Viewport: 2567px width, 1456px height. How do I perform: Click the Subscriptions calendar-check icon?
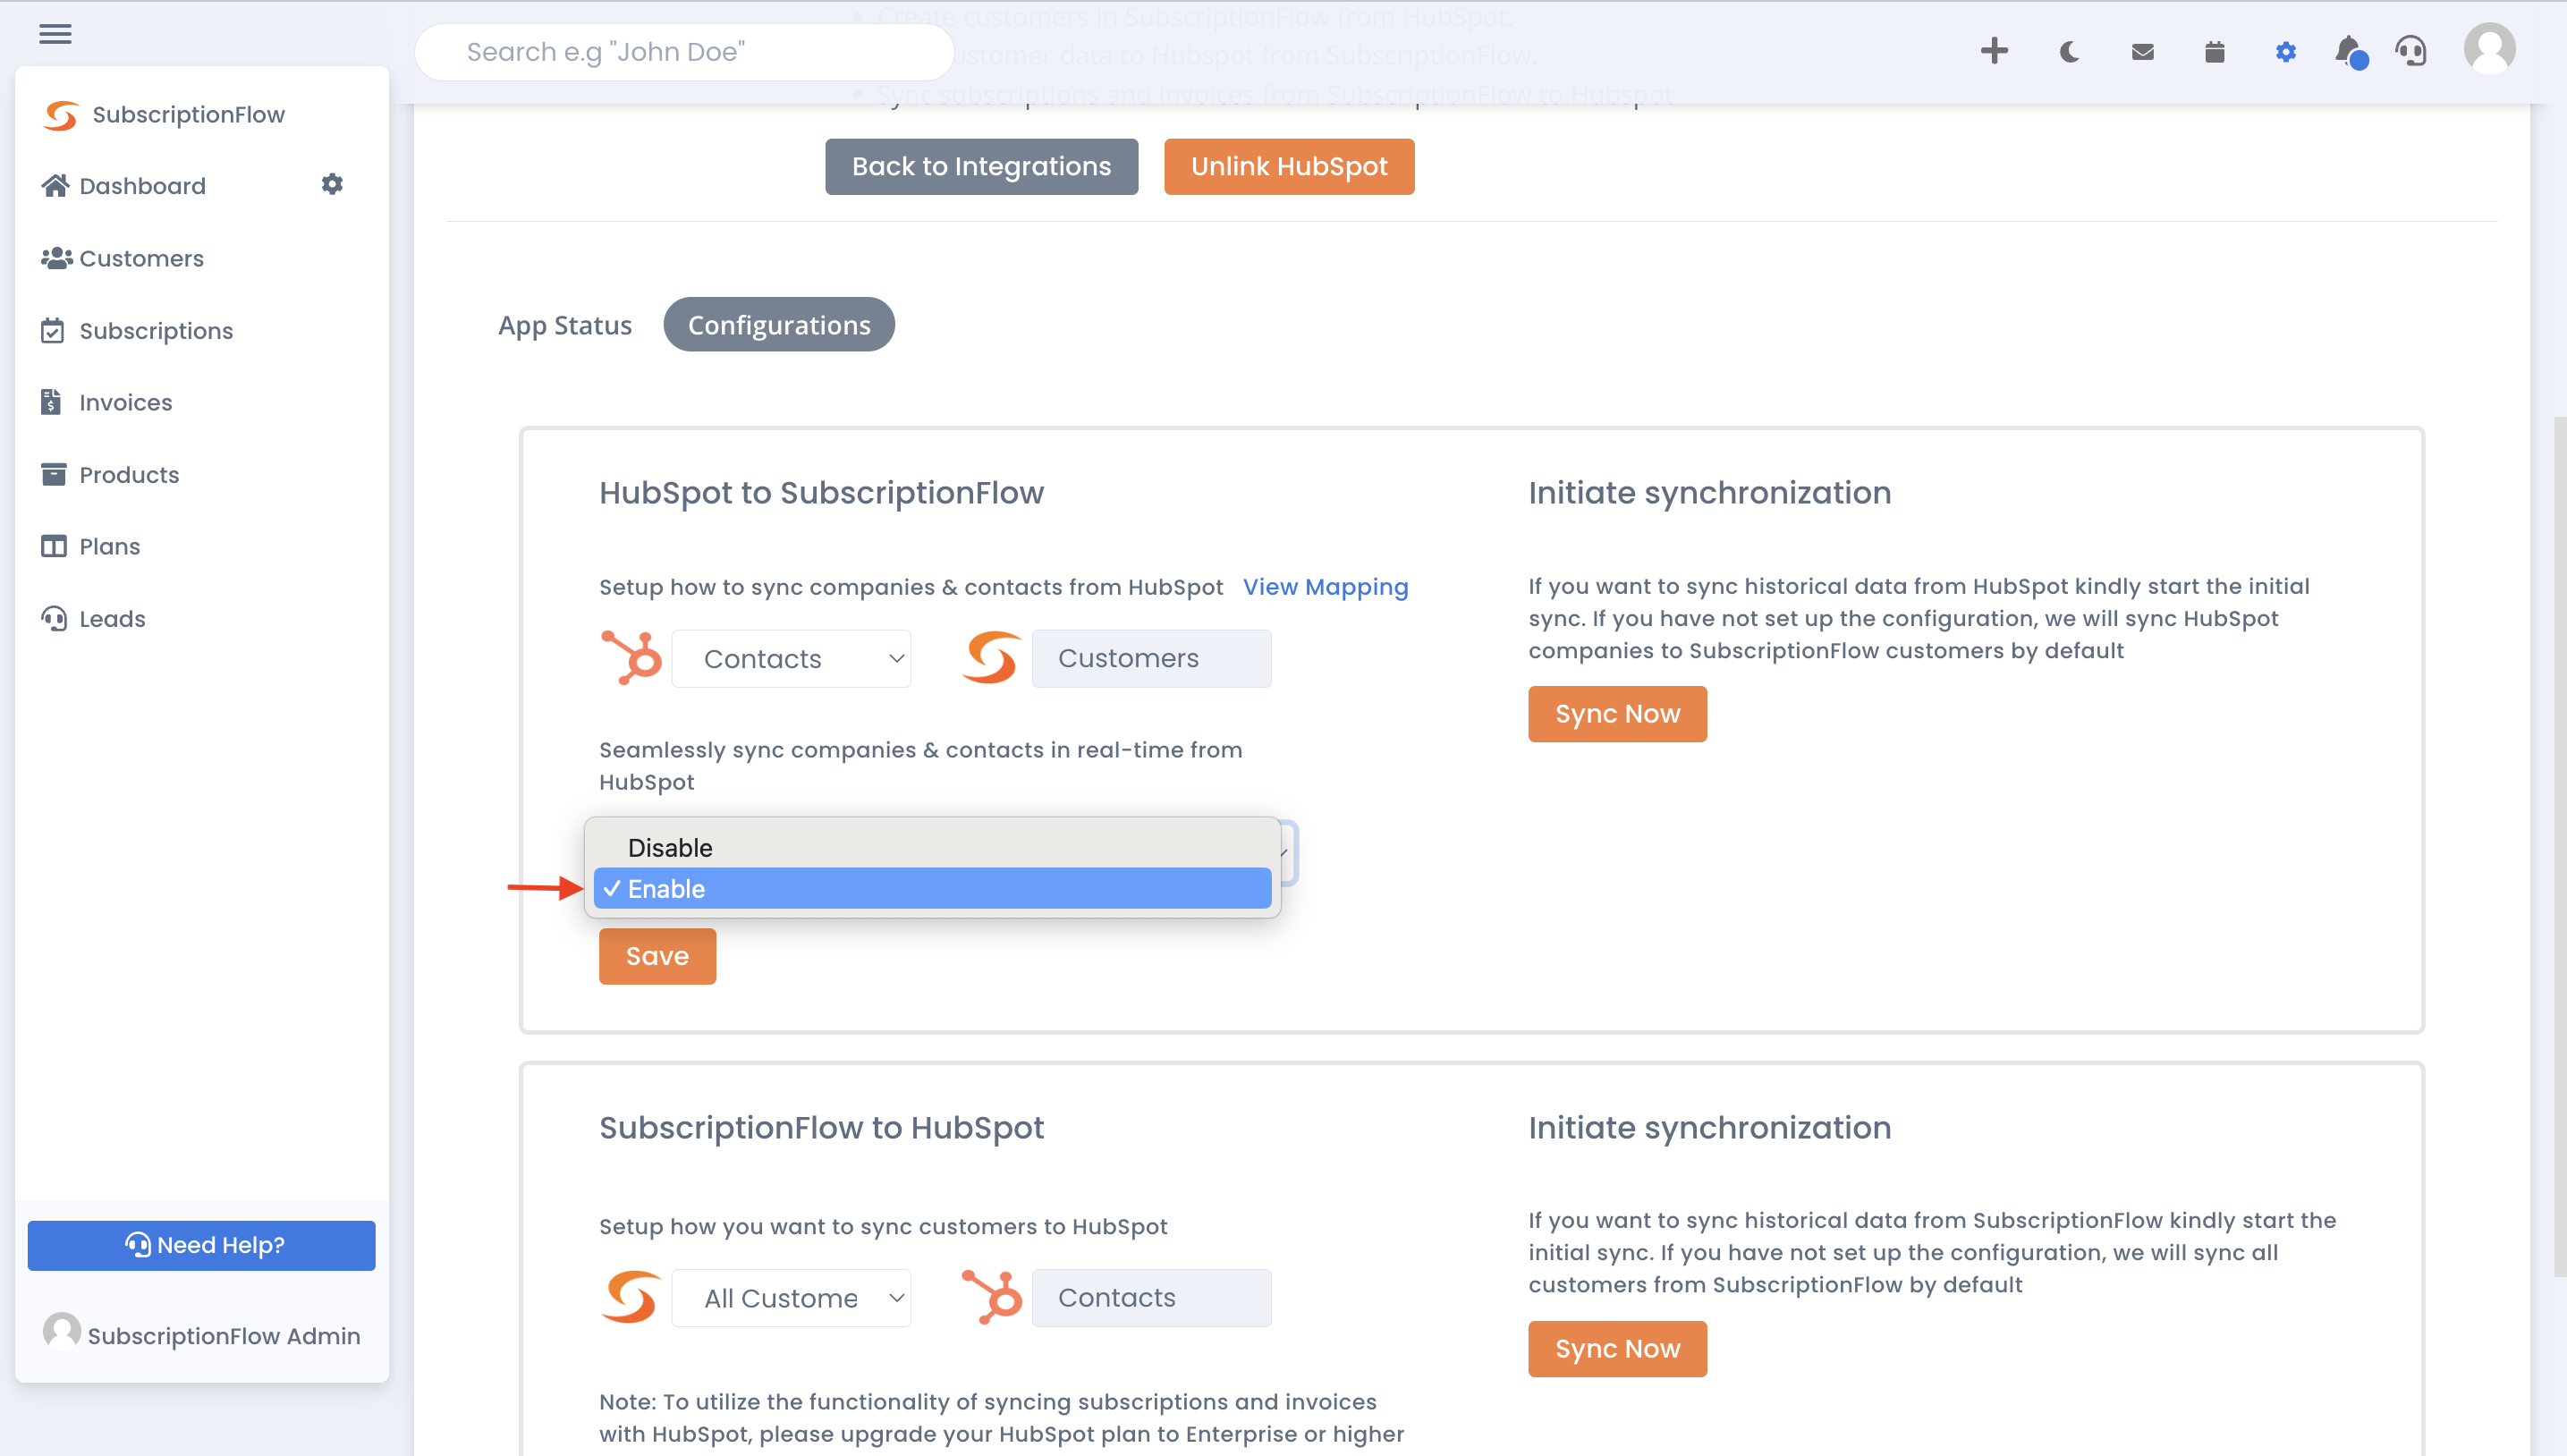[53, 331]
